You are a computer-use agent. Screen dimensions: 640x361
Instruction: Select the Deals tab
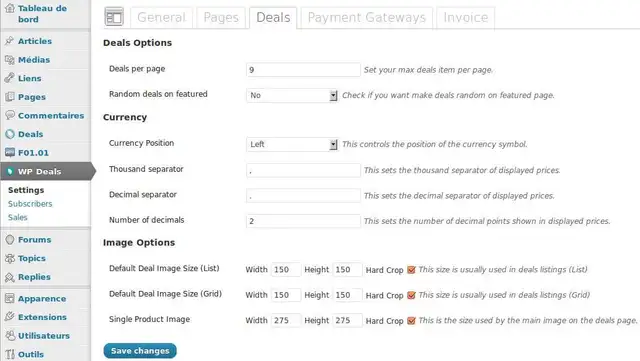coord(273,18)
